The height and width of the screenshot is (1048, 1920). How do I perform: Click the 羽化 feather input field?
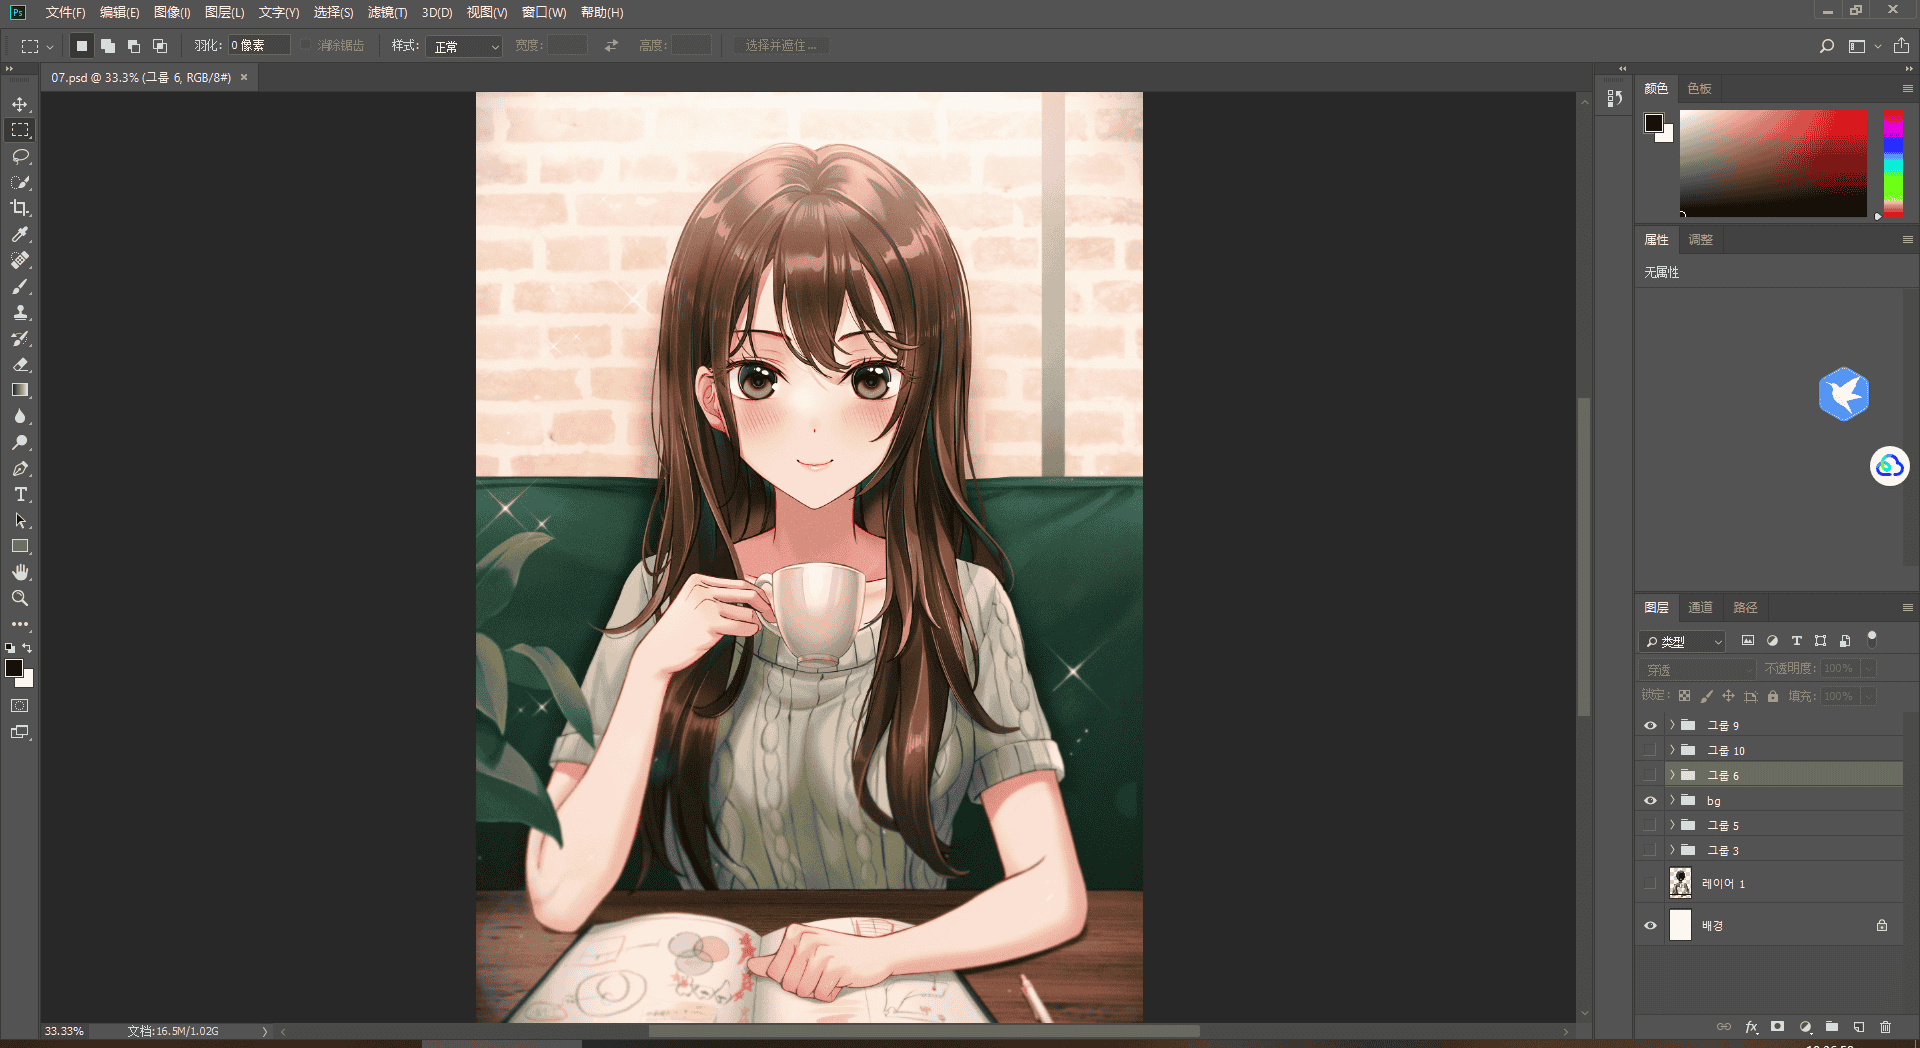pos(259,45)
